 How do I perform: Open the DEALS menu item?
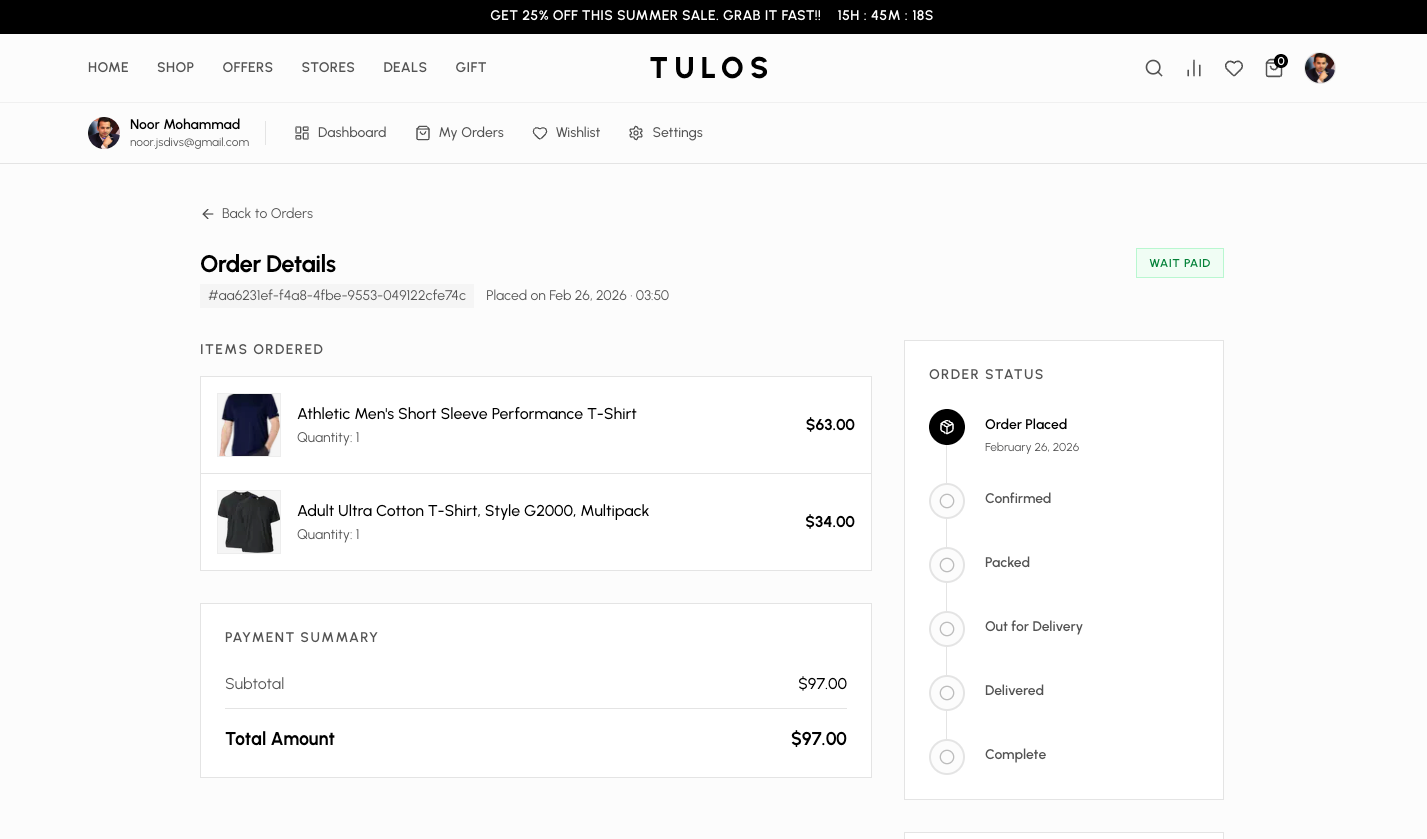coord(405,68)
